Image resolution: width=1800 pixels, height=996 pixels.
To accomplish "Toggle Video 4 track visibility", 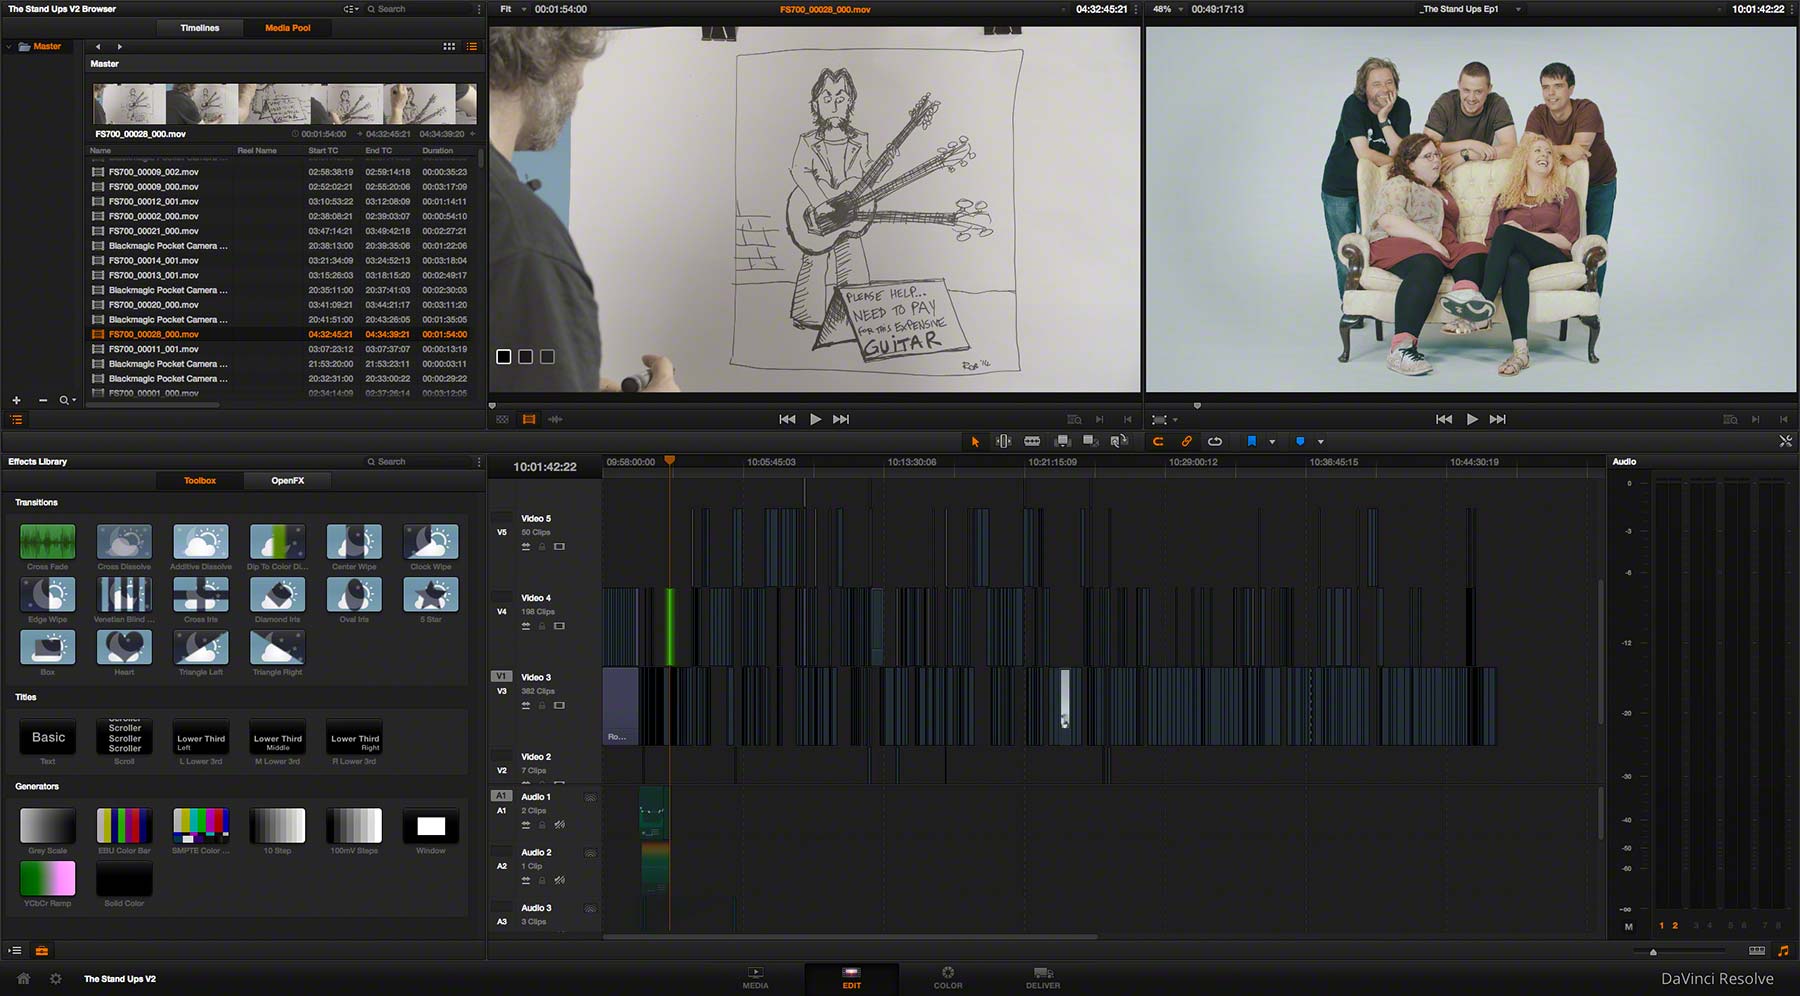I will tap(559, 627).
